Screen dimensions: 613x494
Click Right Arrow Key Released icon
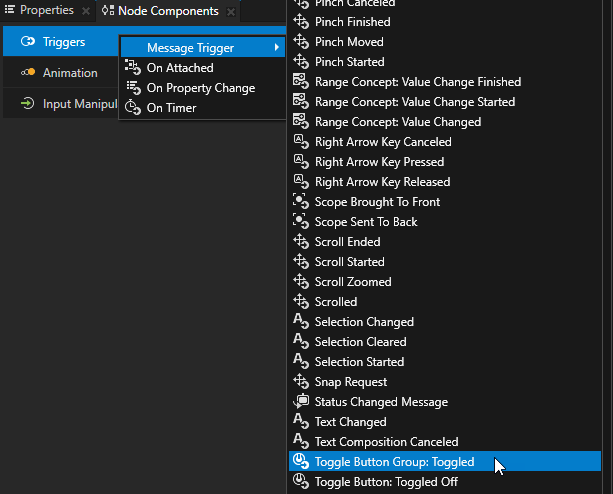[x=301, y=181]
